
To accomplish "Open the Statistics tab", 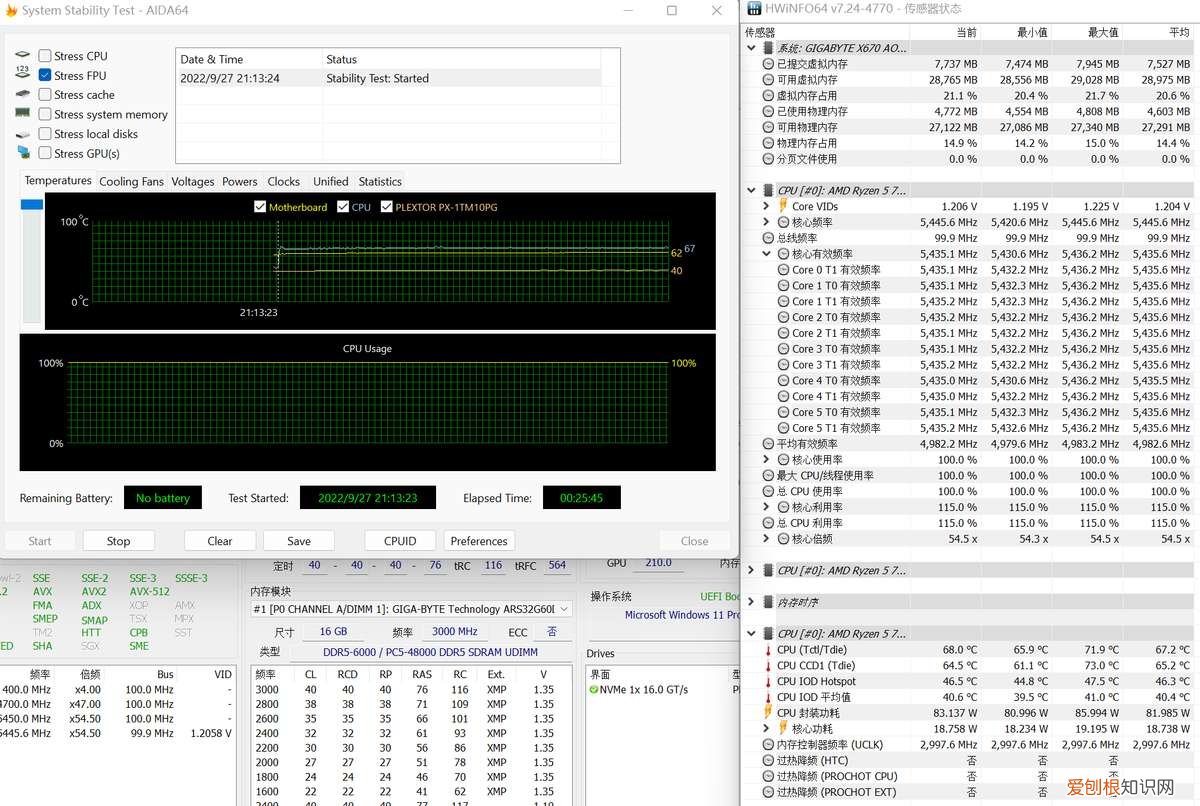I will coord(380,182).
